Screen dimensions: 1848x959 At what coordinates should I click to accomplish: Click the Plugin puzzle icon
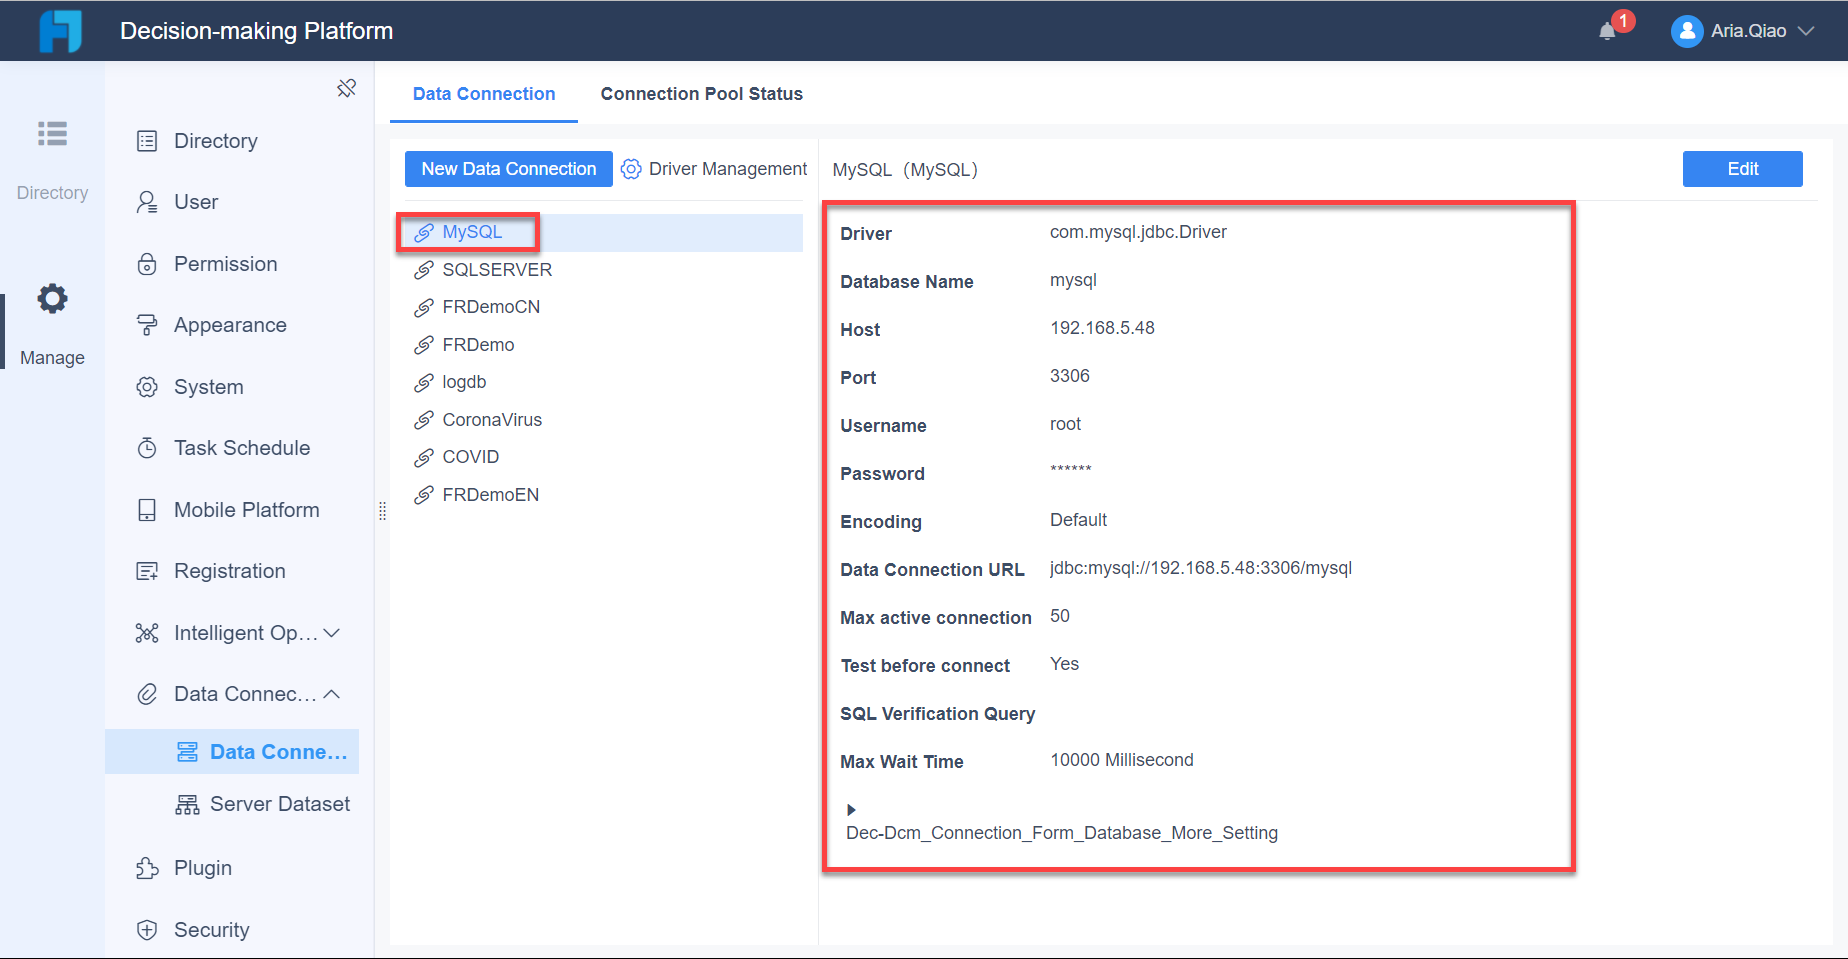coord(147,868)
